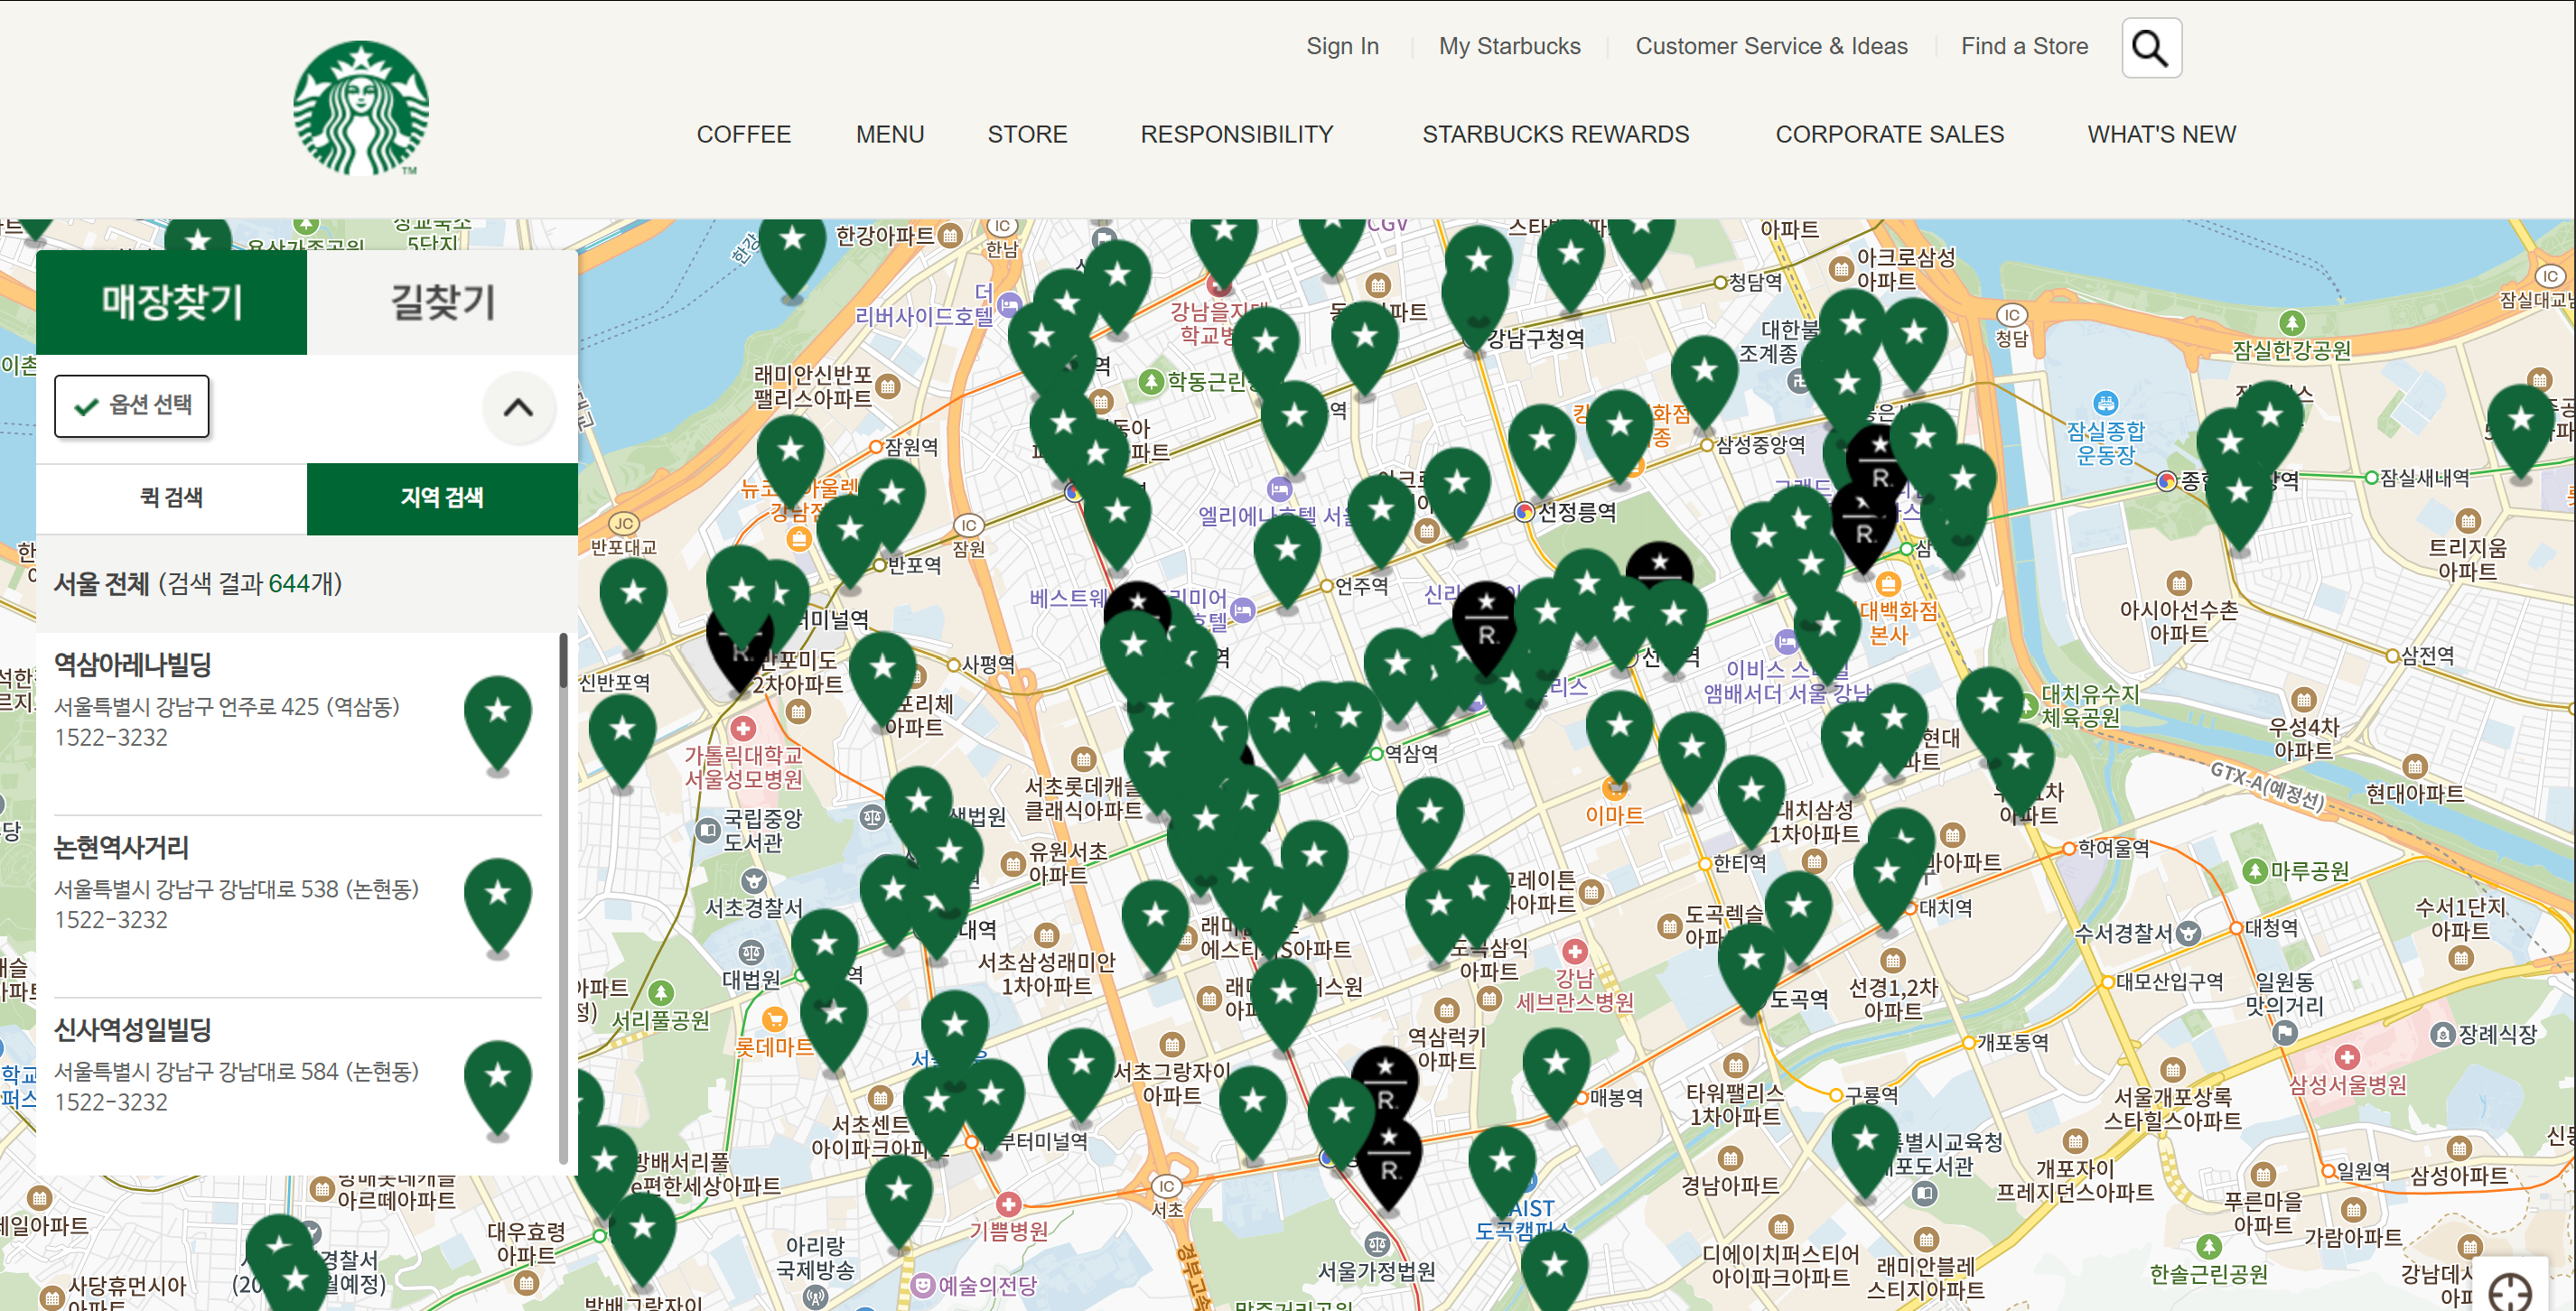Select the store pin above 신반포역 label

click(633, 604)
